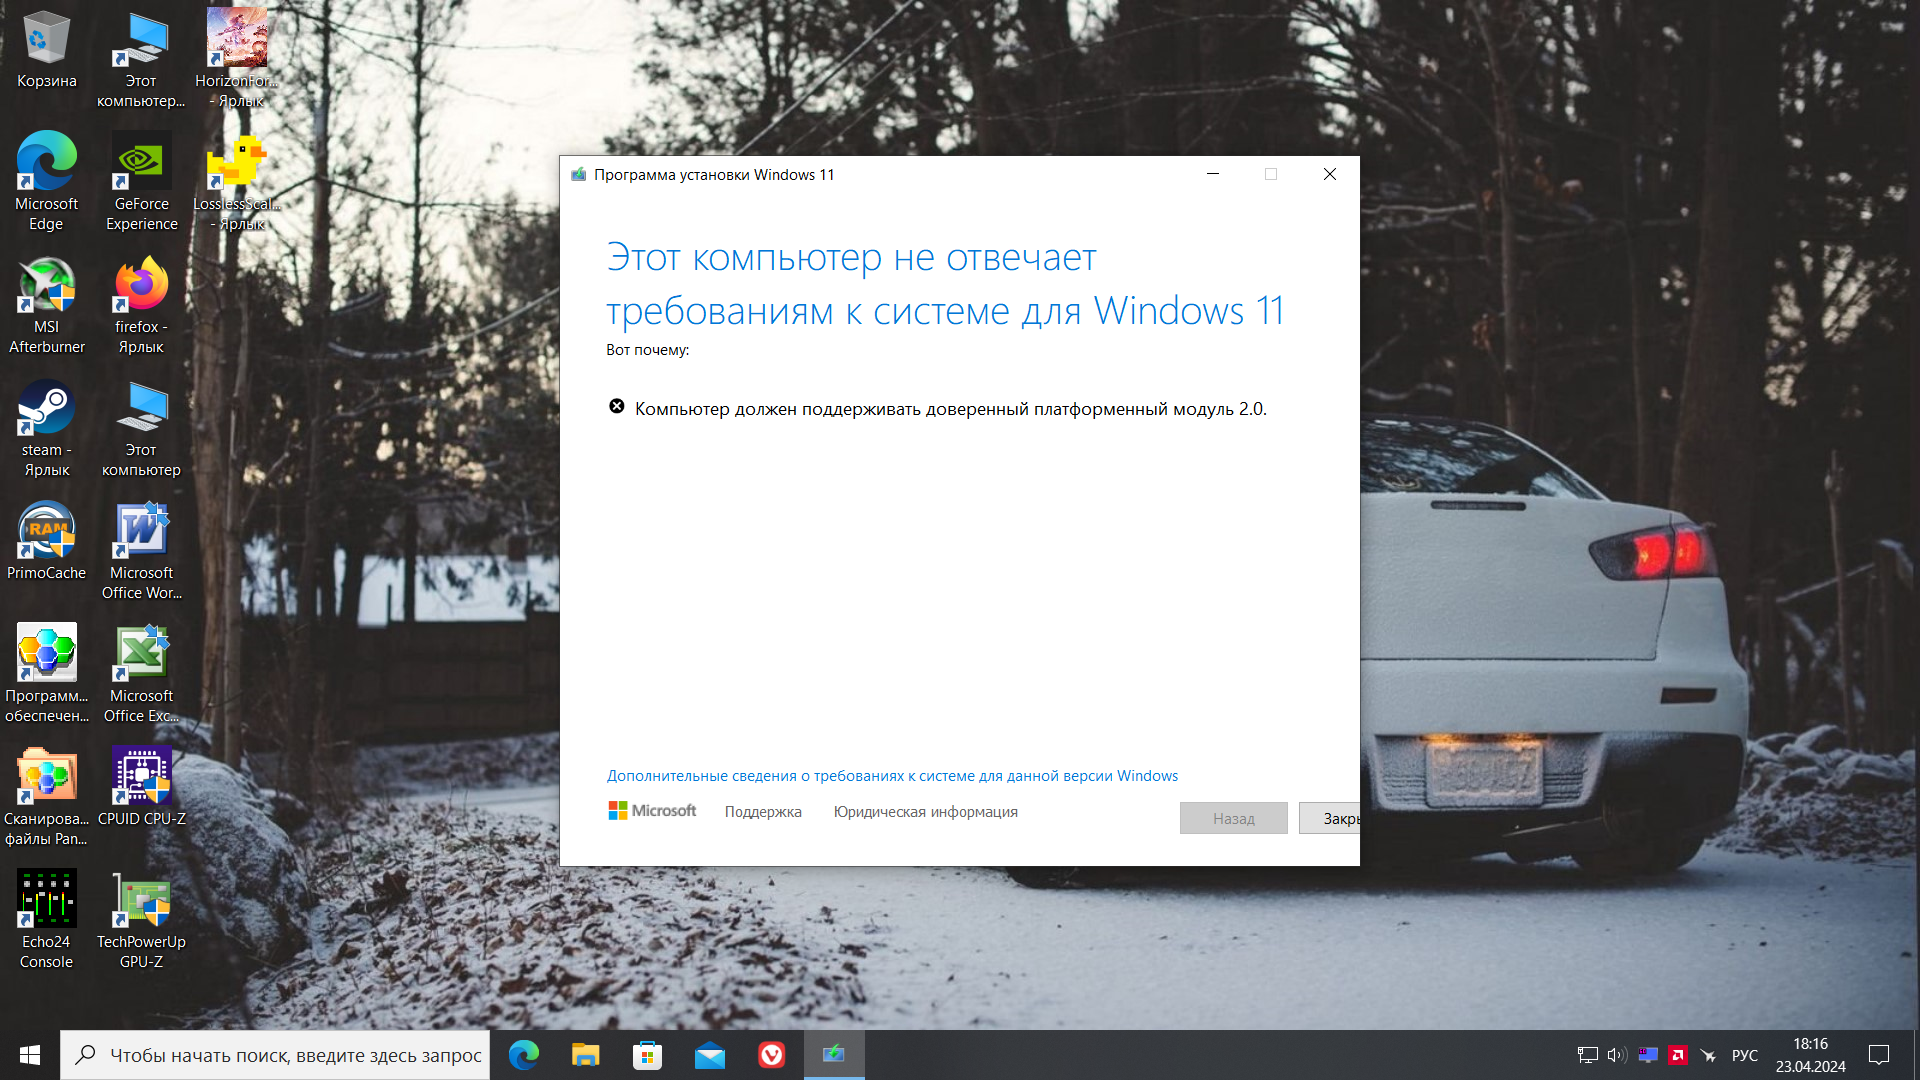Click the Поддержка support link

pos(763,812)
